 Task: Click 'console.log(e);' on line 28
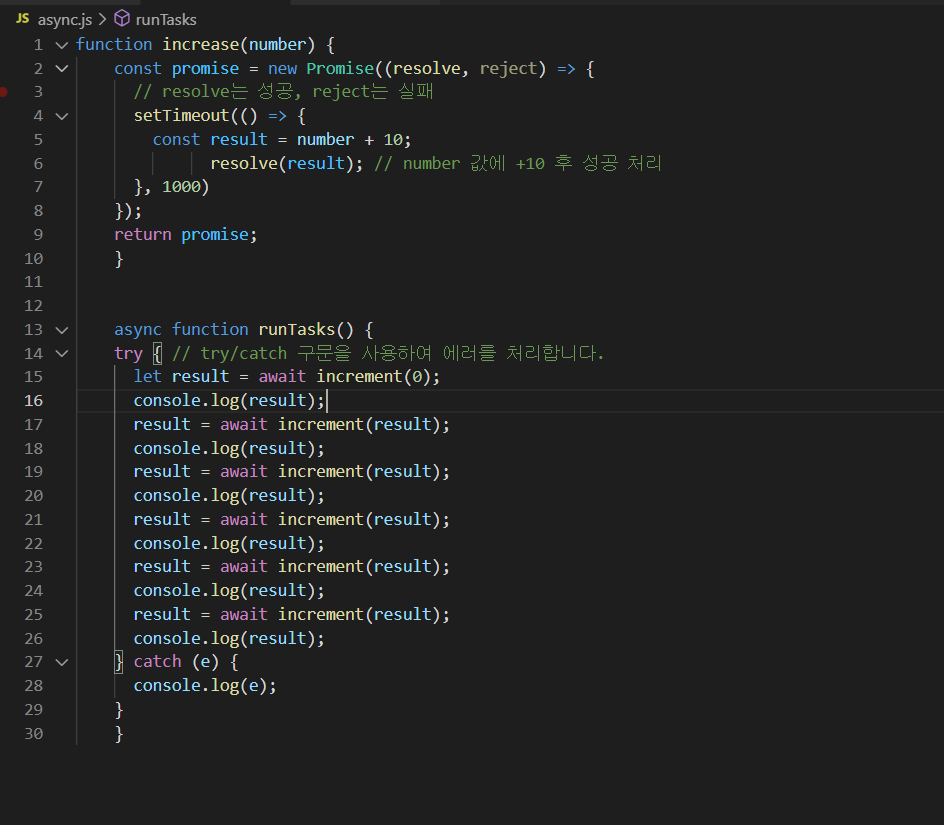click(x=205, y=686)
